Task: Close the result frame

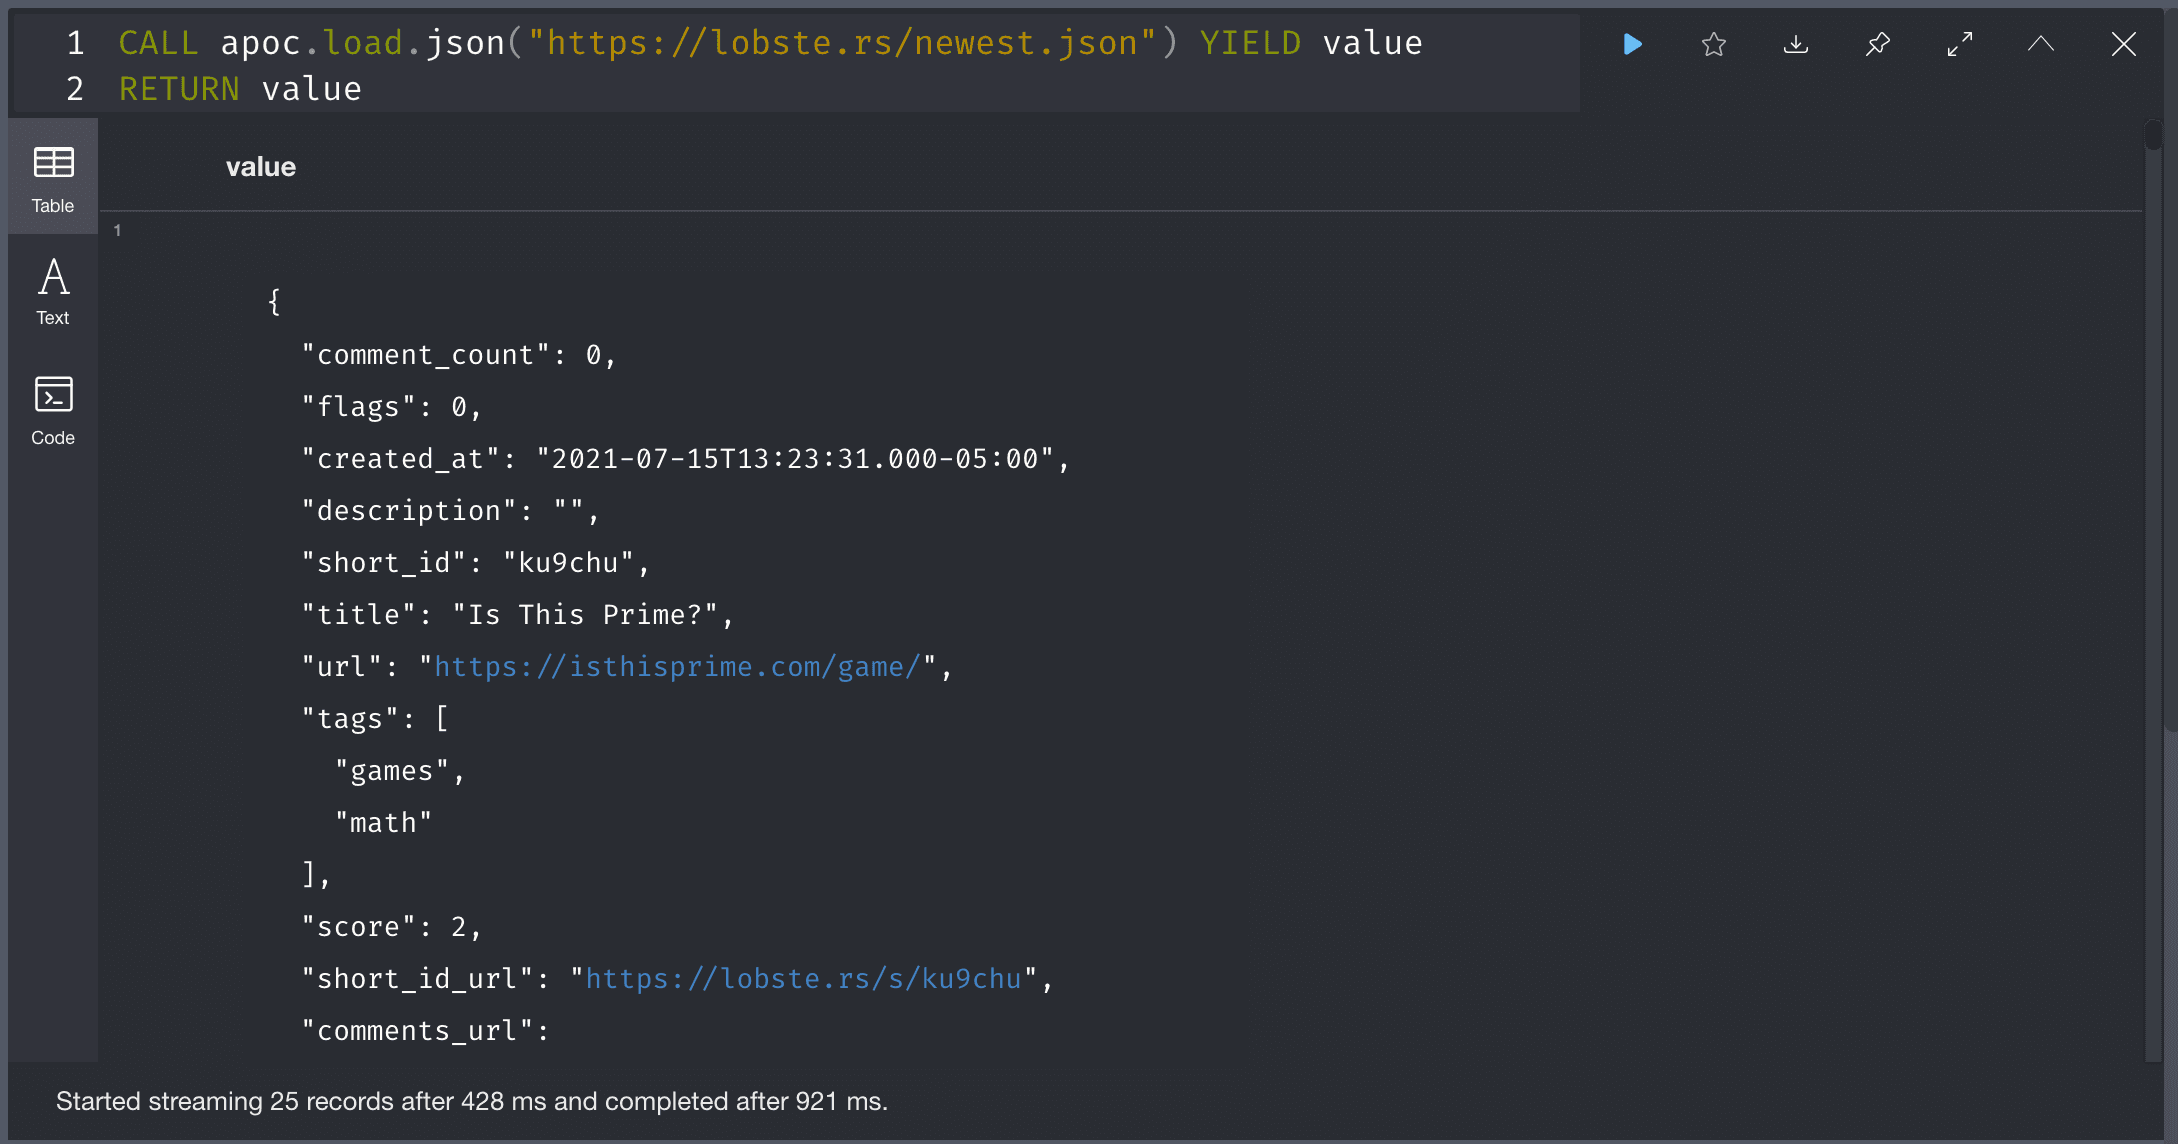Action: 2123,44
